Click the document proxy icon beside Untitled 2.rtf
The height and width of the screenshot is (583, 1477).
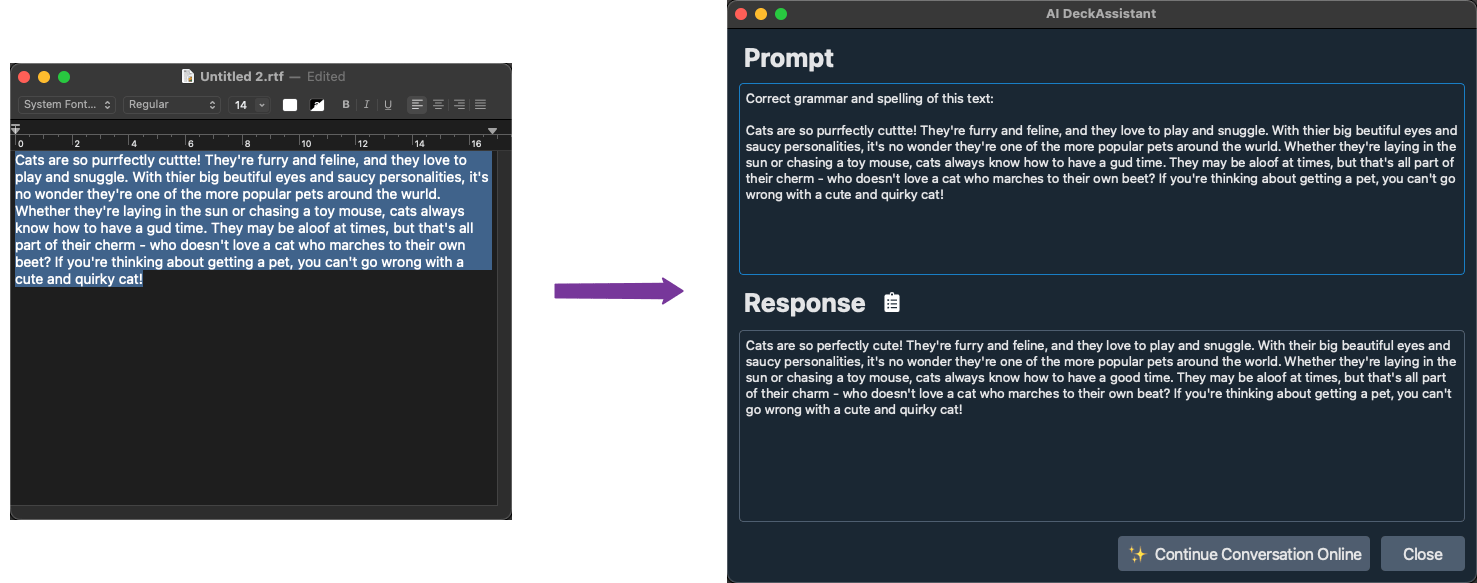[187, 75]
